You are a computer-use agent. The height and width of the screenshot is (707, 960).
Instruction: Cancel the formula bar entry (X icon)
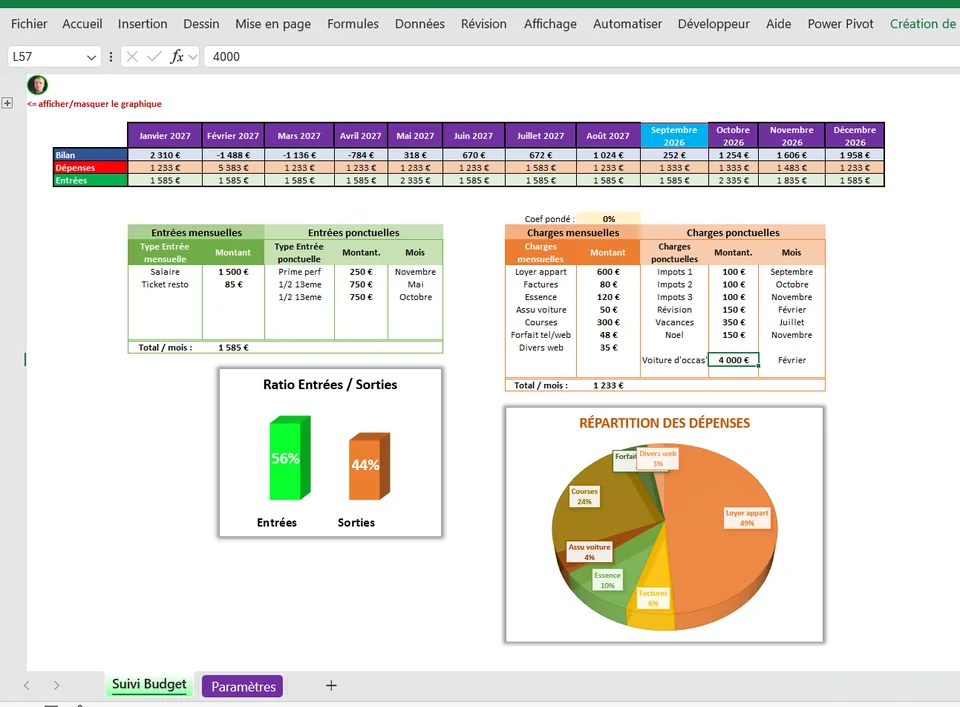132,57
